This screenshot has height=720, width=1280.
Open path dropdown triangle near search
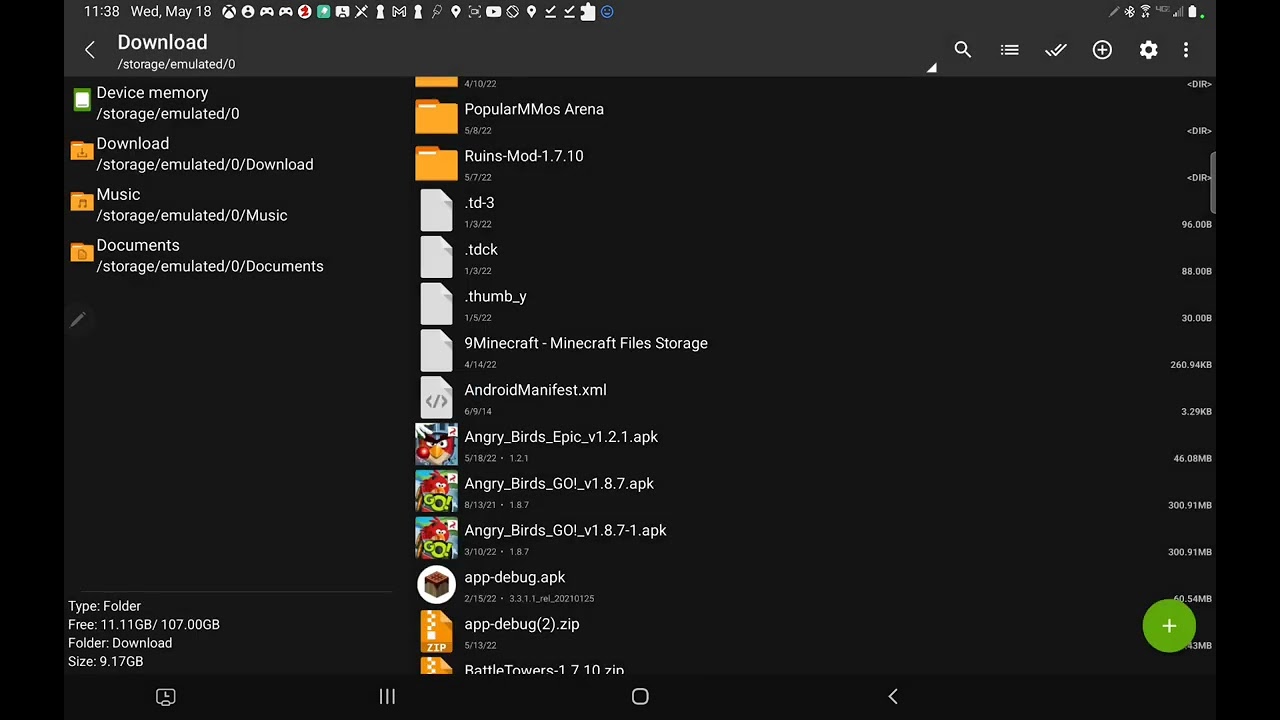pos(931,68)
